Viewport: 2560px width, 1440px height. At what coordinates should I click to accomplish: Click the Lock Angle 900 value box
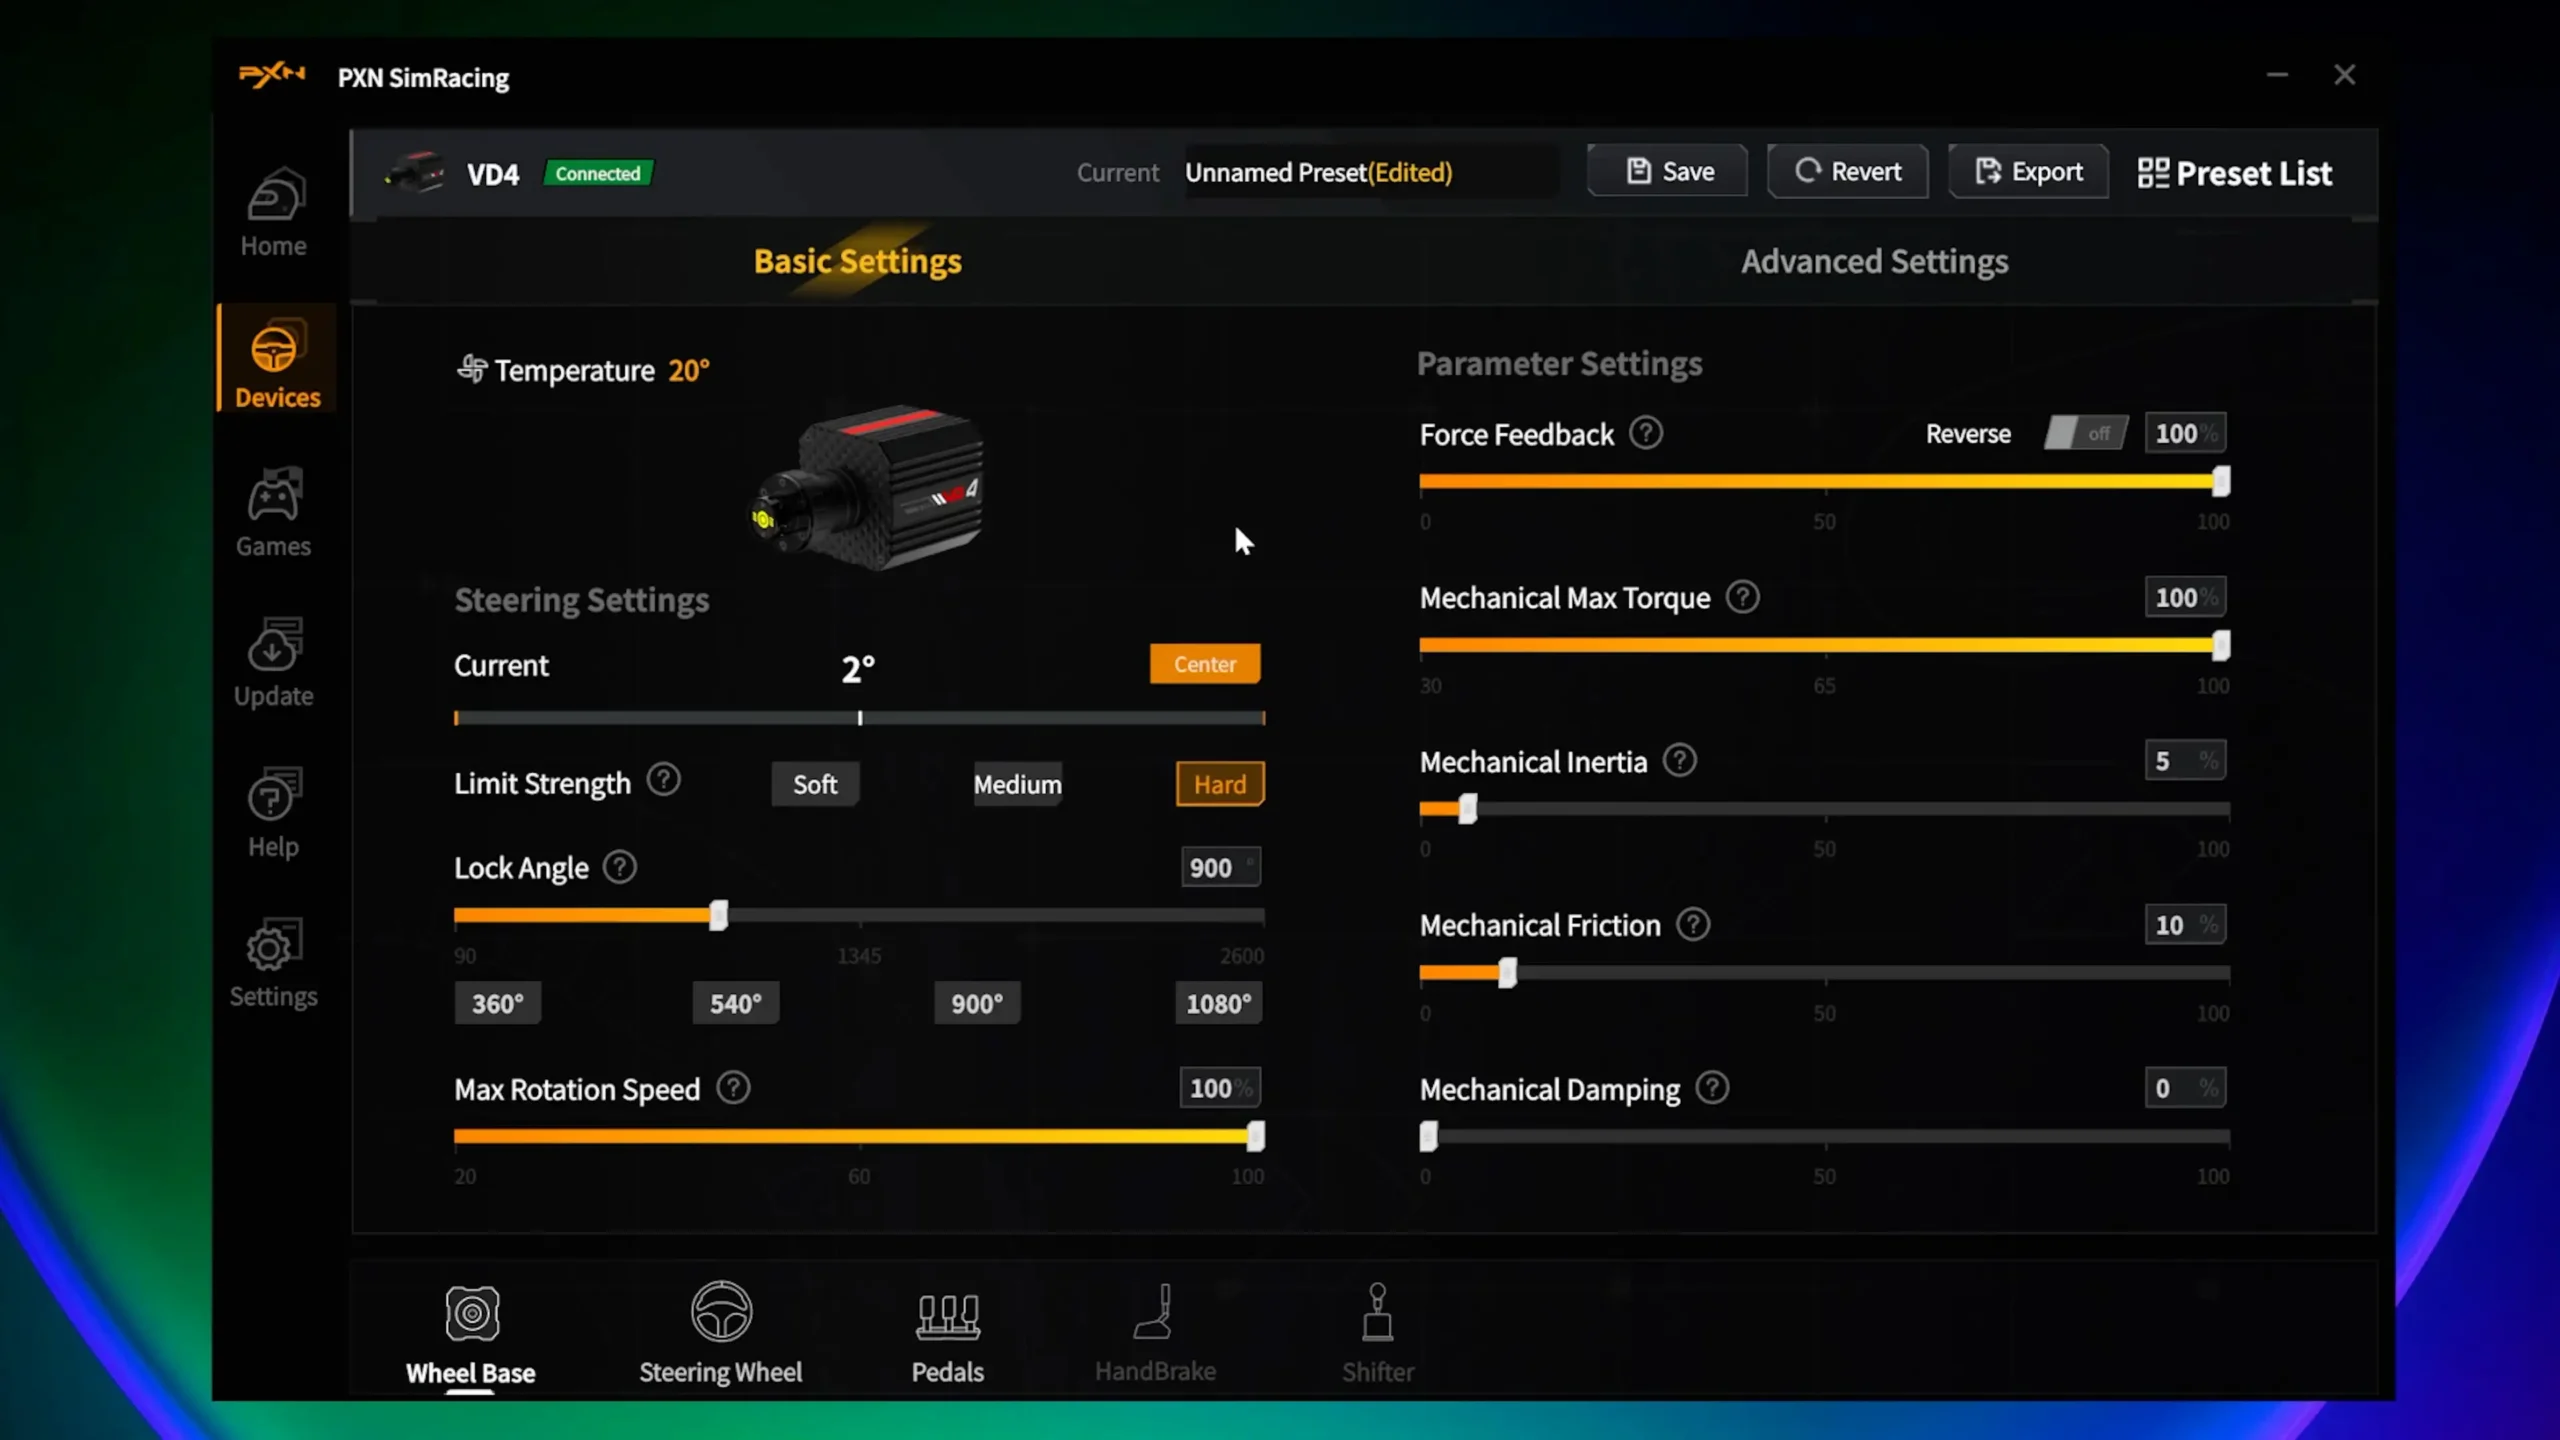[x=1220, y=867]
